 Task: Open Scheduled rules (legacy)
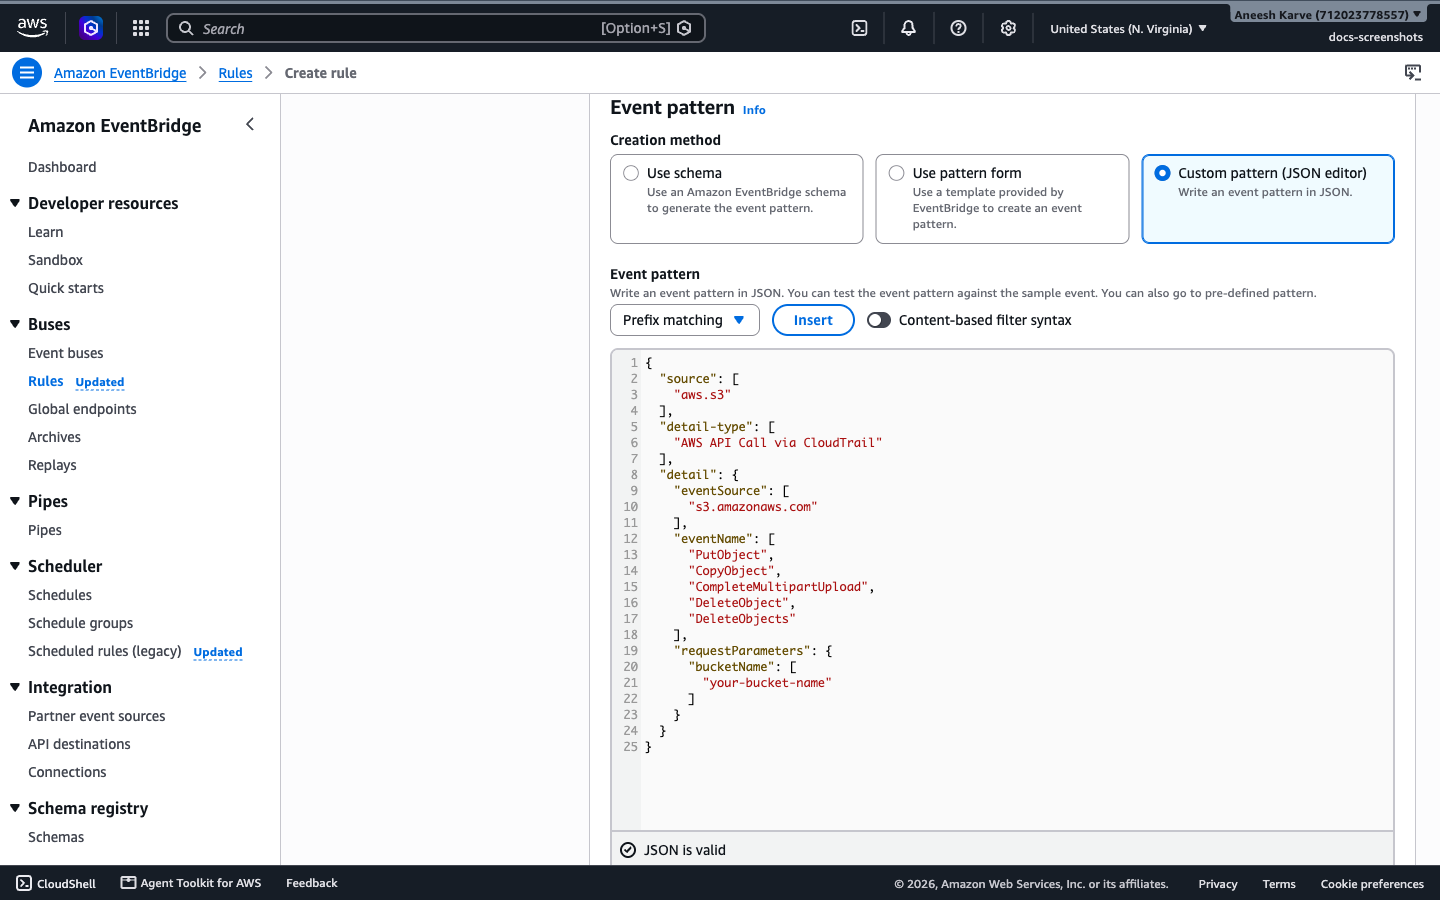(x=105, y=651)
